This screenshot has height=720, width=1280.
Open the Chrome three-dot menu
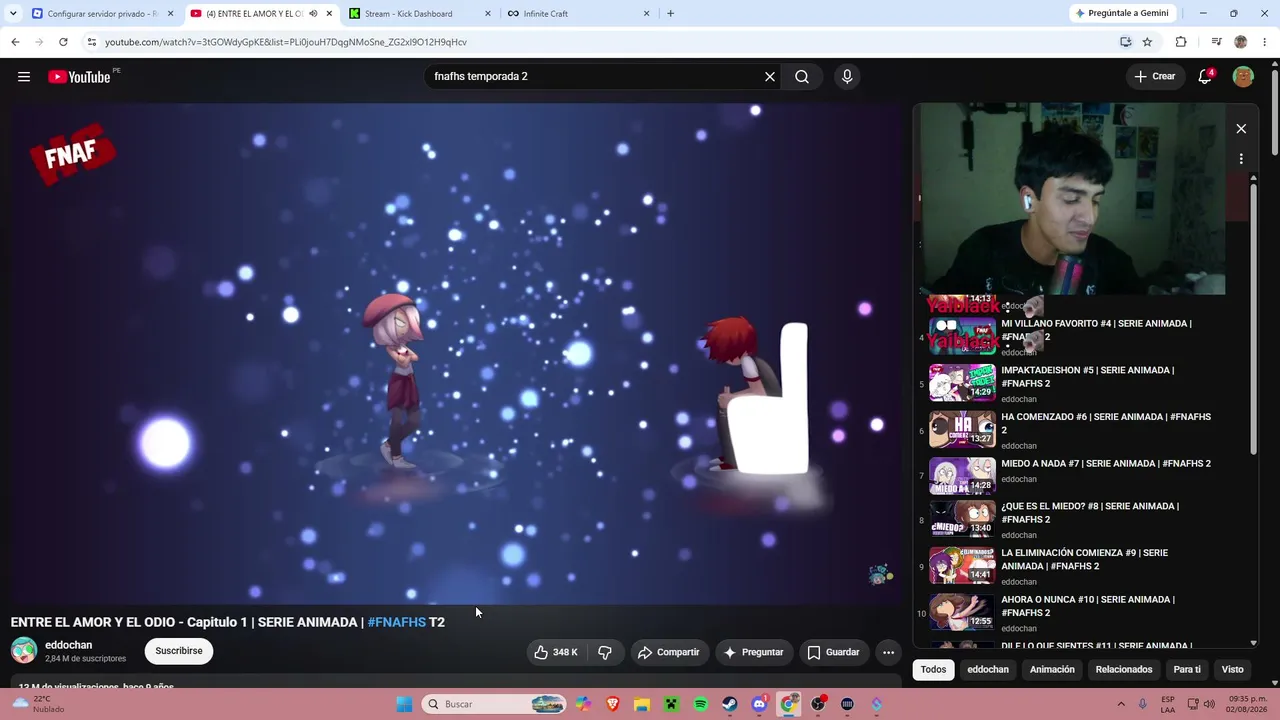tap(1265, 42)
